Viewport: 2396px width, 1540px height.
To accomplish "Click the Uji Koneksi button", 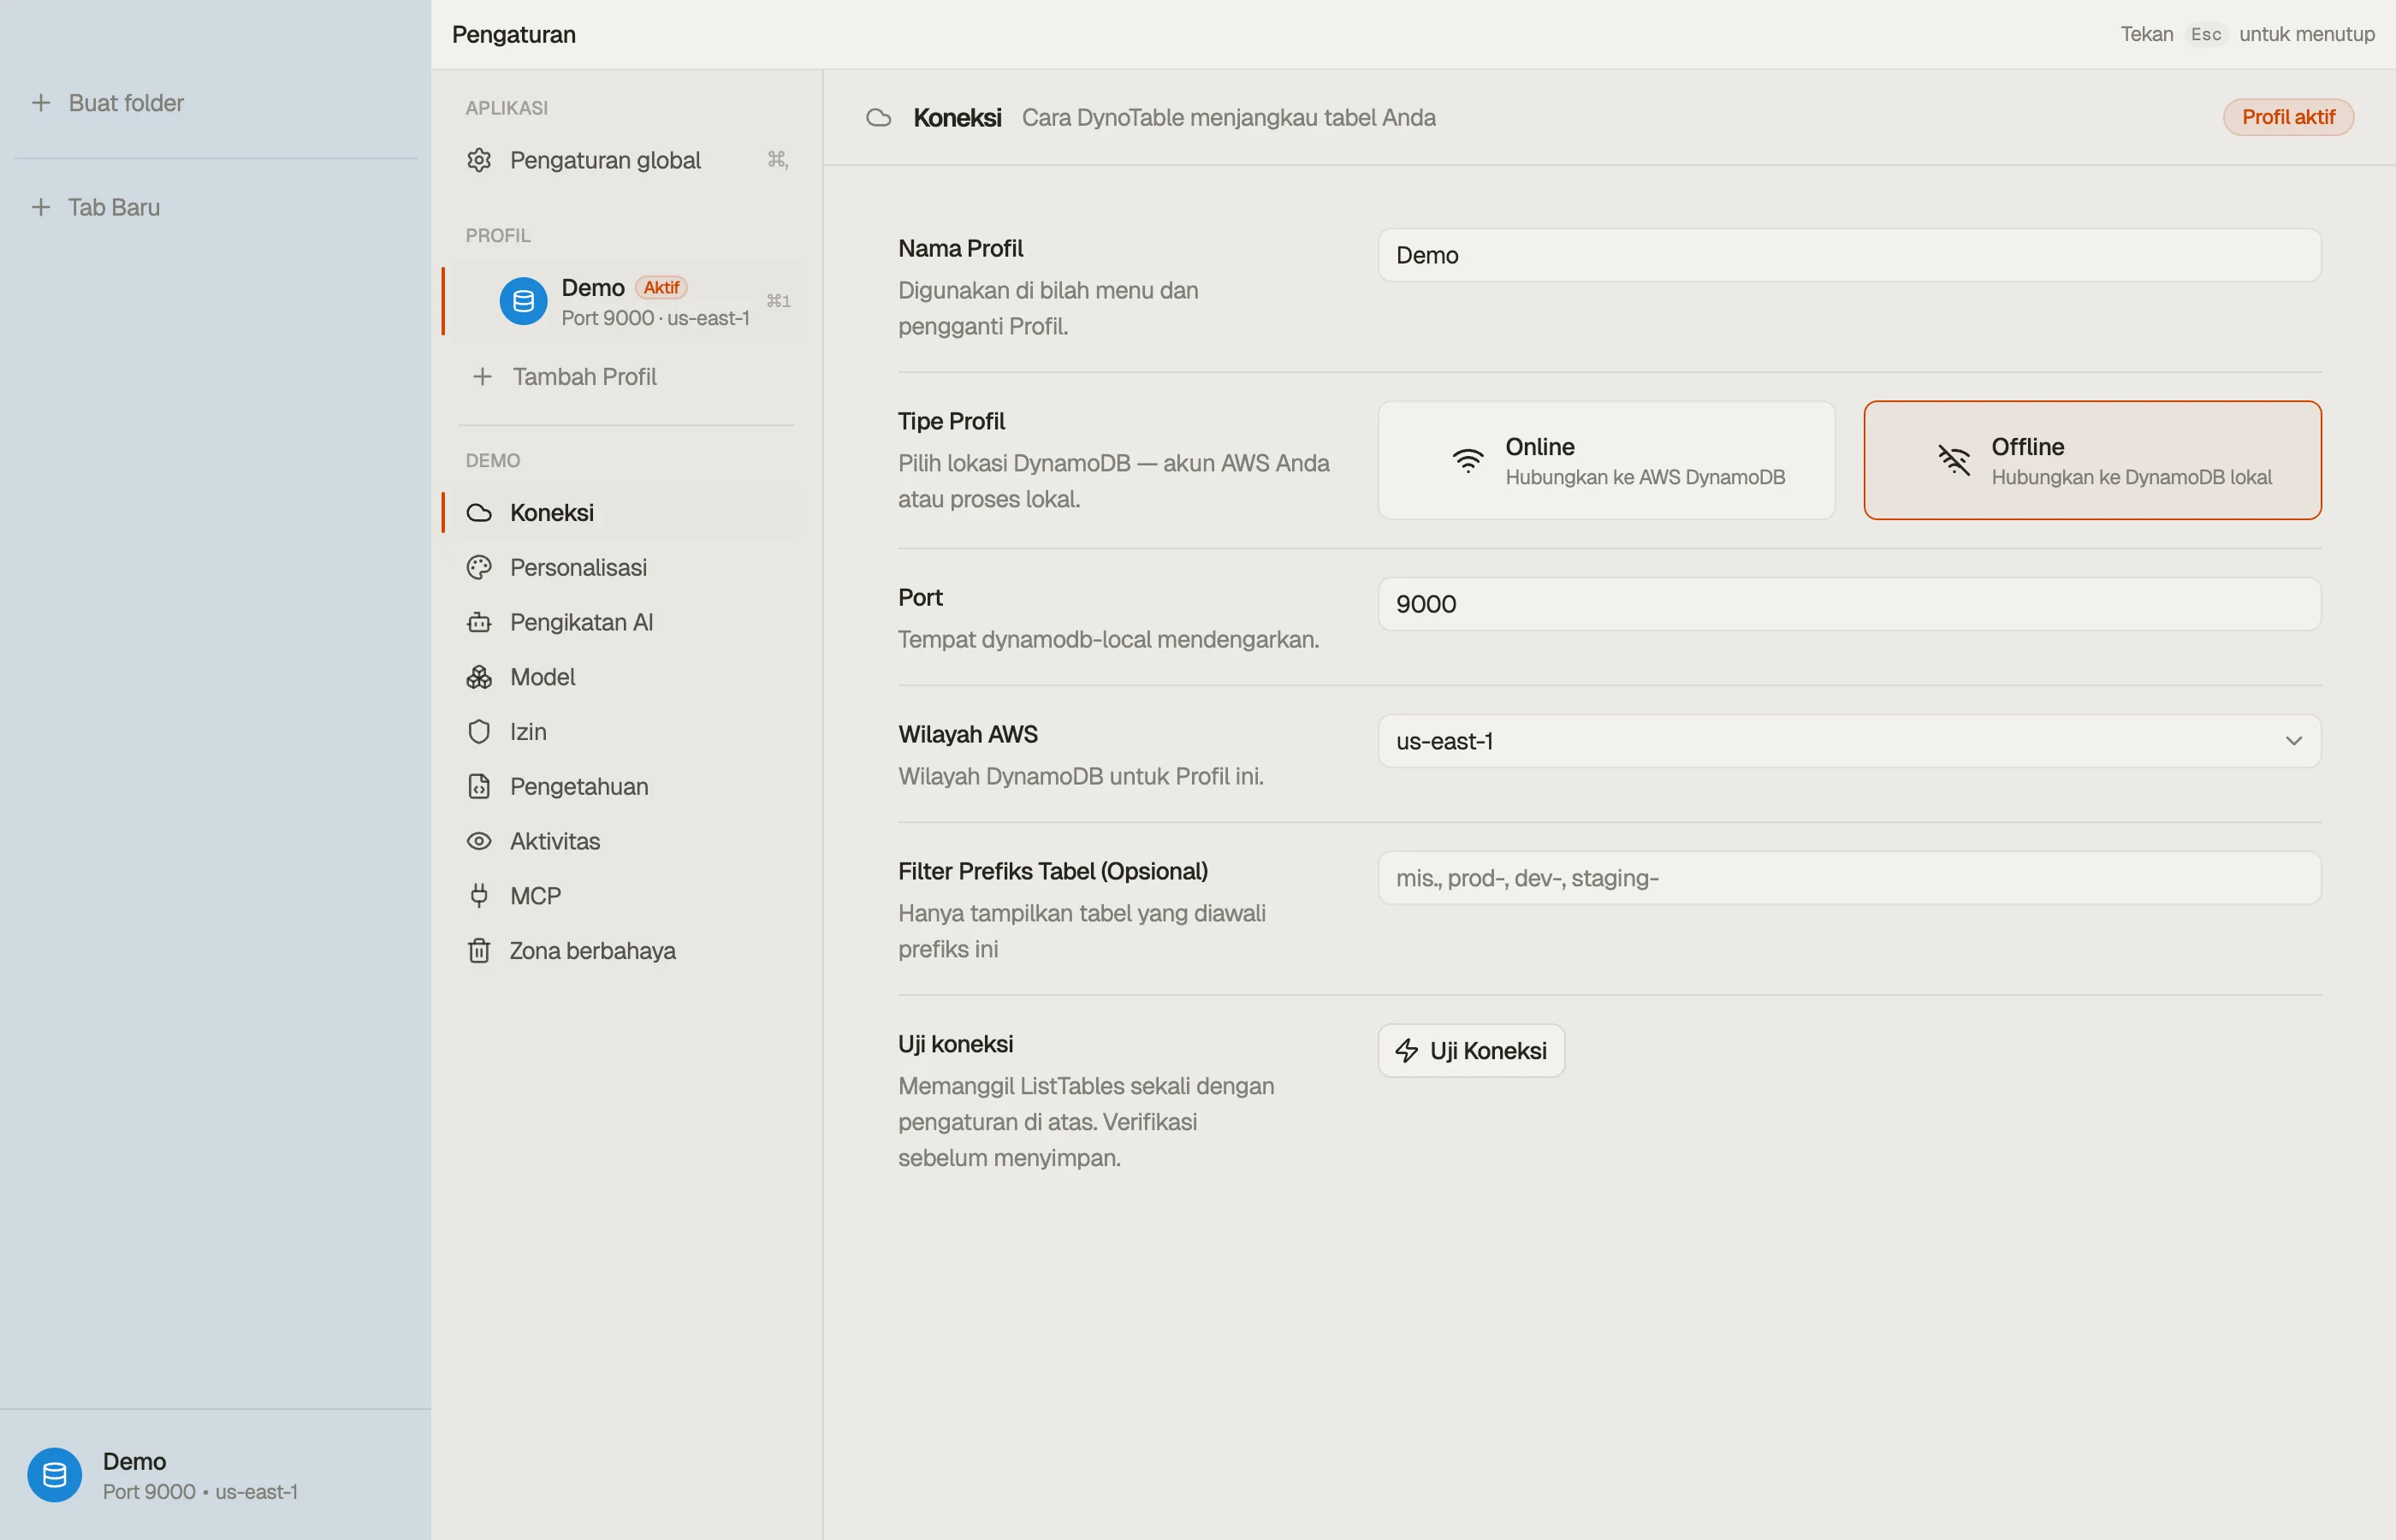I will [x=1471, y=1050].
